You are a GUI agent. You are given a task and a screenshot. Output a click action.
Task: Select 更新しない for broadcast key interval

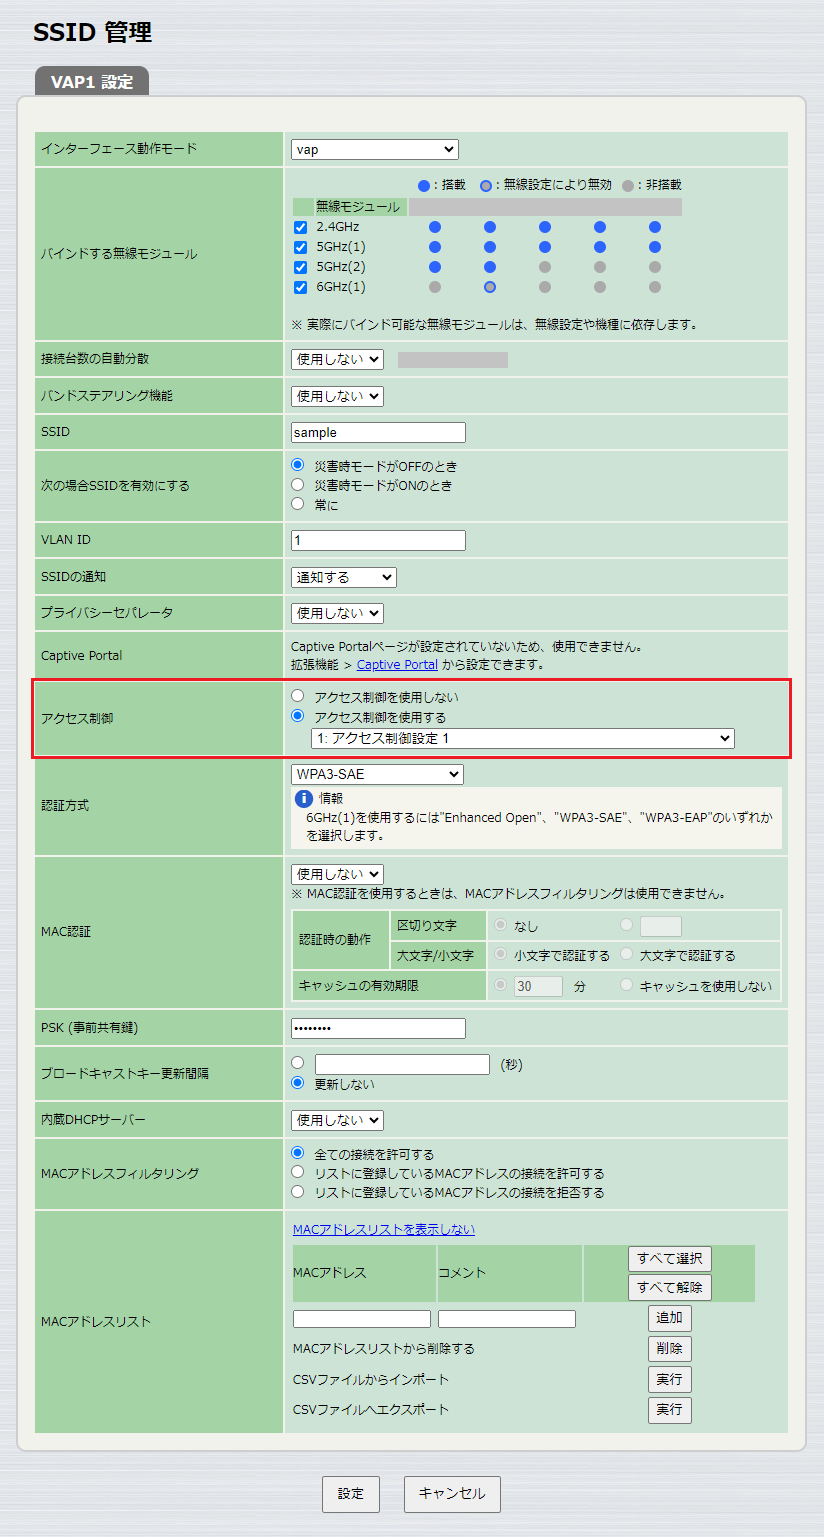tap(297, 1083)
